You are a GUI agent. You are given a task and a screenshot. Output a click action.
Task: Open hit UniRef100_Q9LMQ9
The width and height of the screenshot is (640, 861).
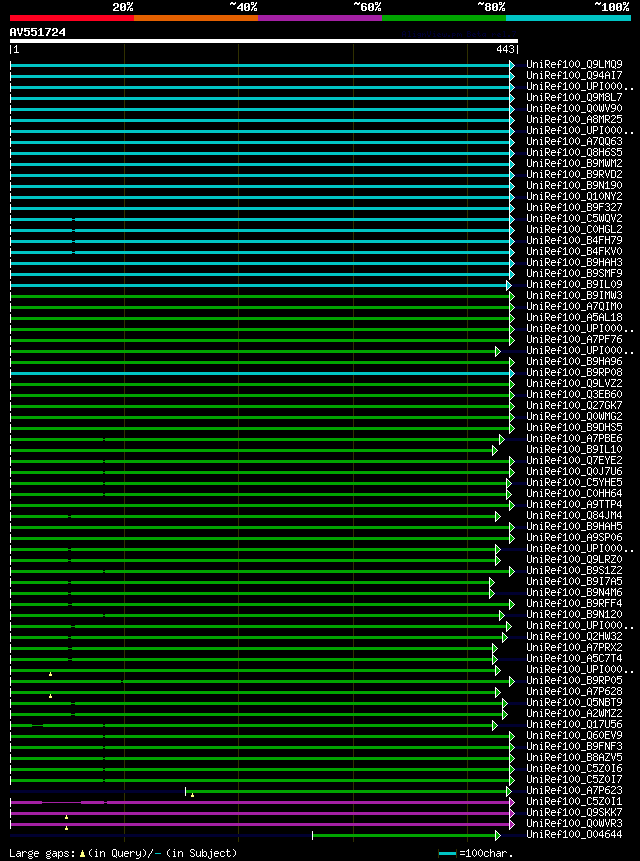coord(574,65)
